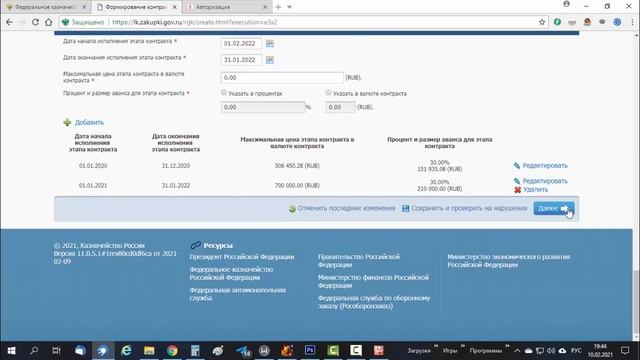640x360 pixels.
Task: Show hidden system tray icons chevron
Action: pyautogui.click(x=517, y=351)
